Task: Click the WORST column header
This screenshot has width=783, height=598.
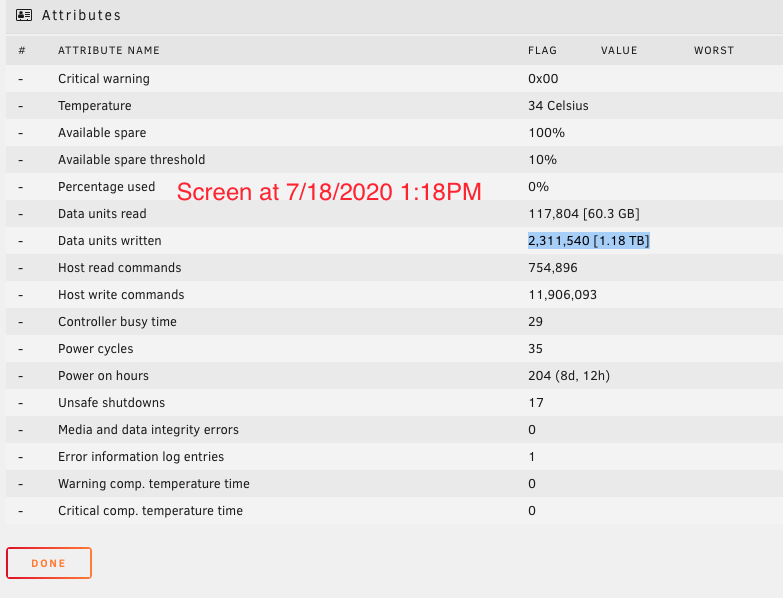Action: (x=714, y=50)
